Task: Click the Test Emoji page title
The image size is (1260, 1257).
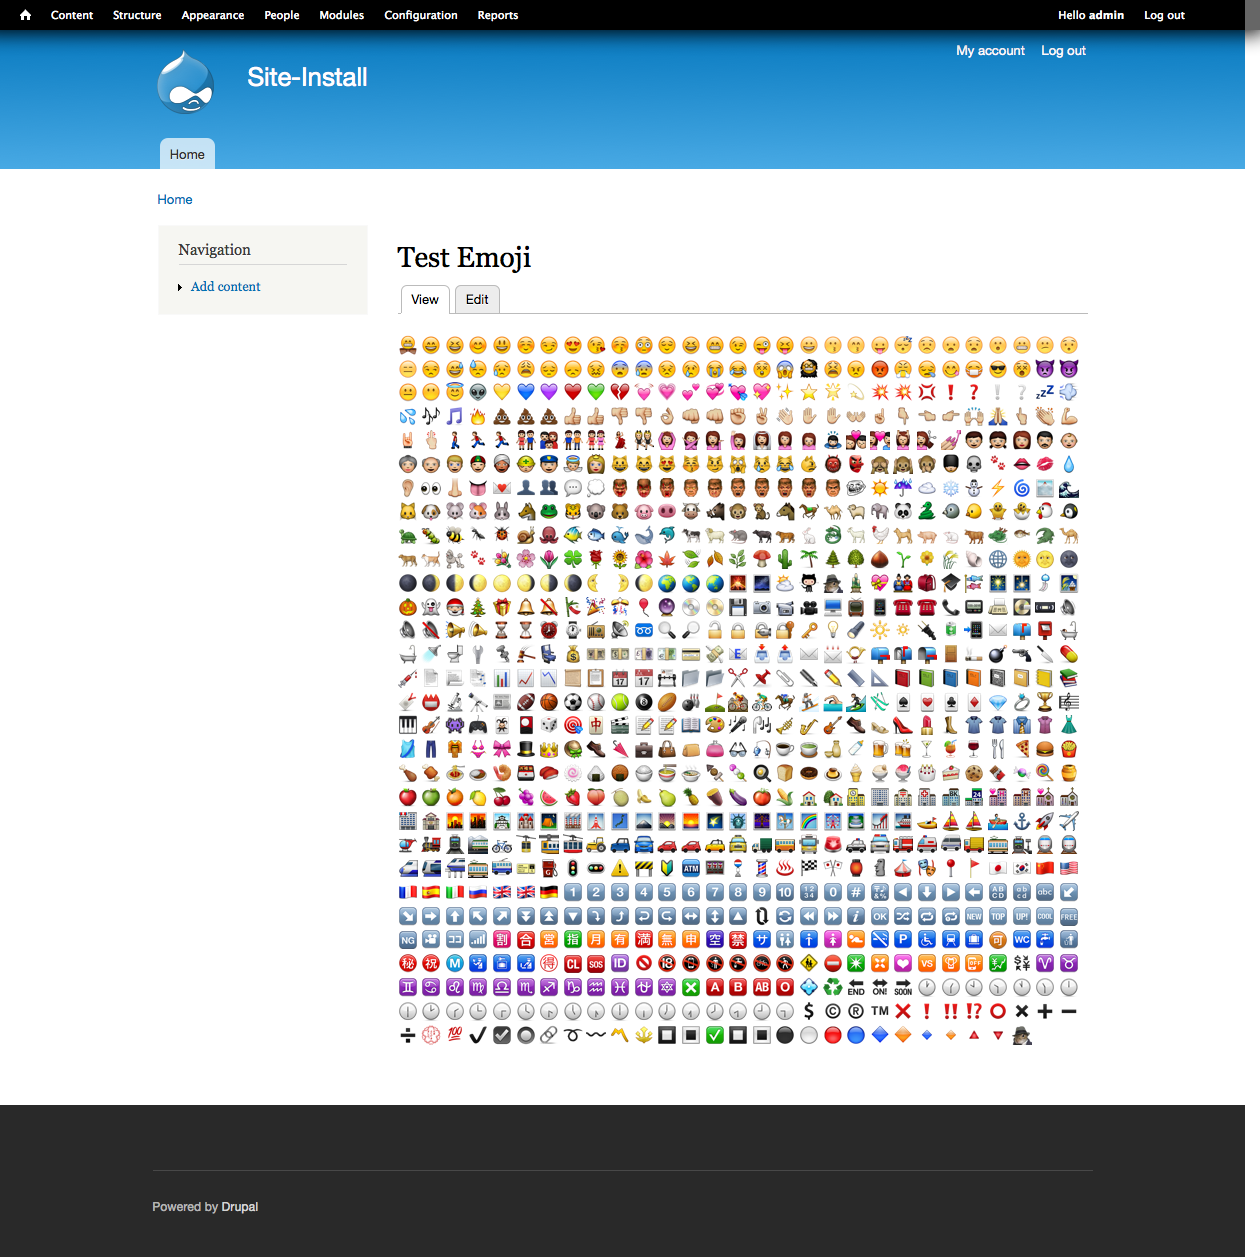Action: pyautogui.click(x=464, y=257)
